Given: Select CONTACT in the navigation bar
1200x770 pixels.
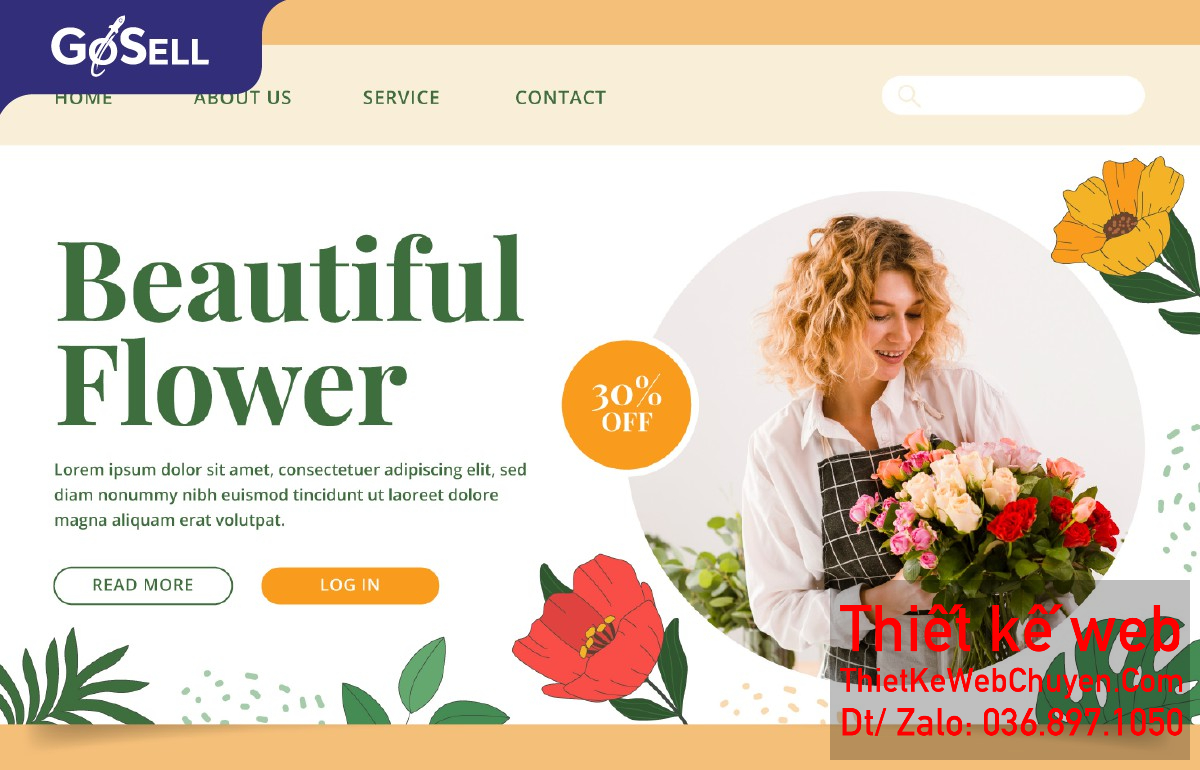Looking at the screenshot, I should click(x=560, y=98).
